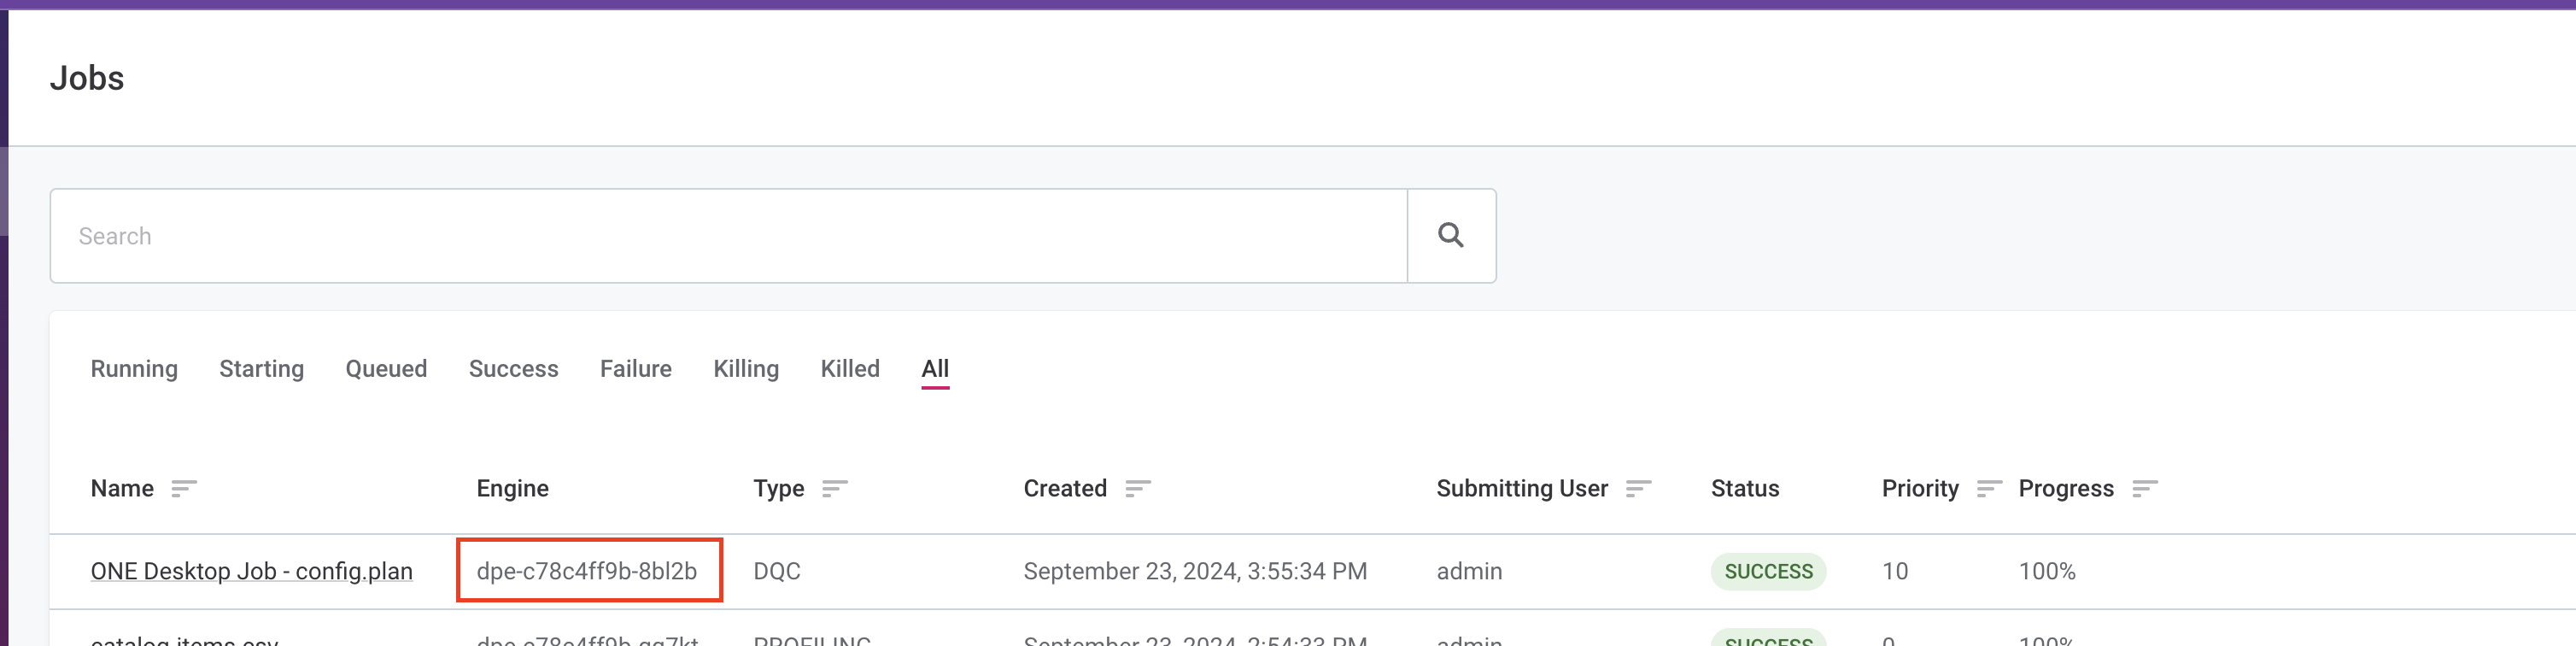Click the Engine column header

coord(512,489)
